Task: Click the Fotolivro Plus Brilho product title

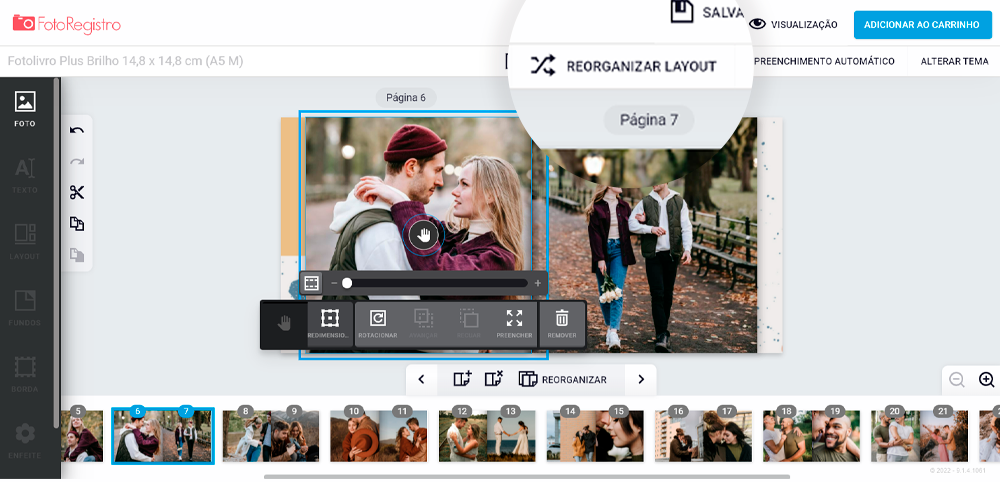Action: click(x=125, y=61)
